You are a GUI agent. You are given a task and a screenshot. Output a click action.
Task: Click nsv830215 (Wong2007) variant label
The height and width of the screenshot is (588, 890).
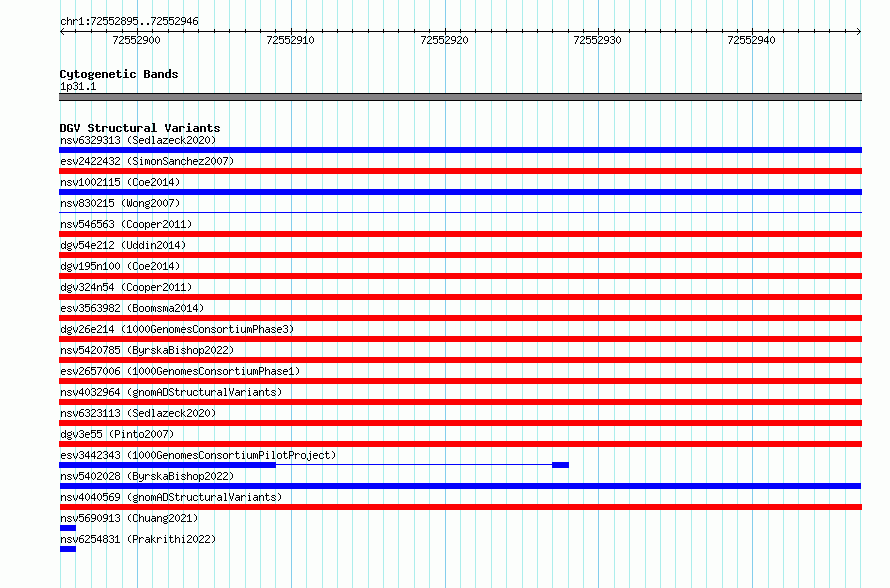(120, 203)
